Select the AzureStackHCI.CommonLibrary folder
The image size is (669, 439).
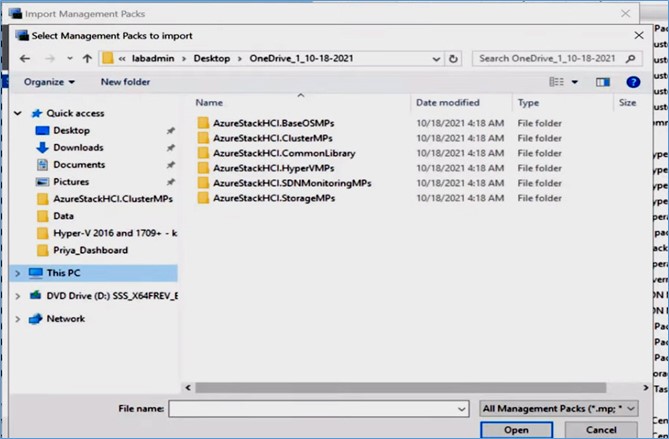tap(284, 153)
